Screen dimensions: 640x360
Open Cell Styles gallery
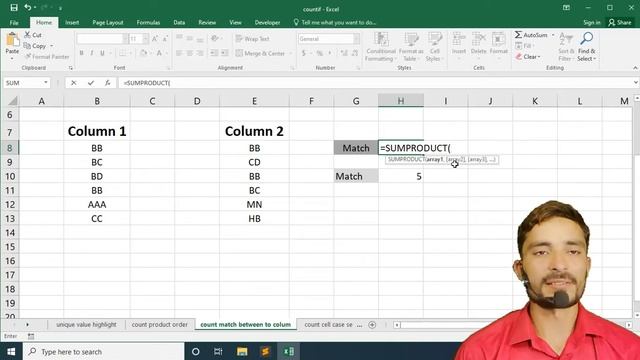pos(435,47)
